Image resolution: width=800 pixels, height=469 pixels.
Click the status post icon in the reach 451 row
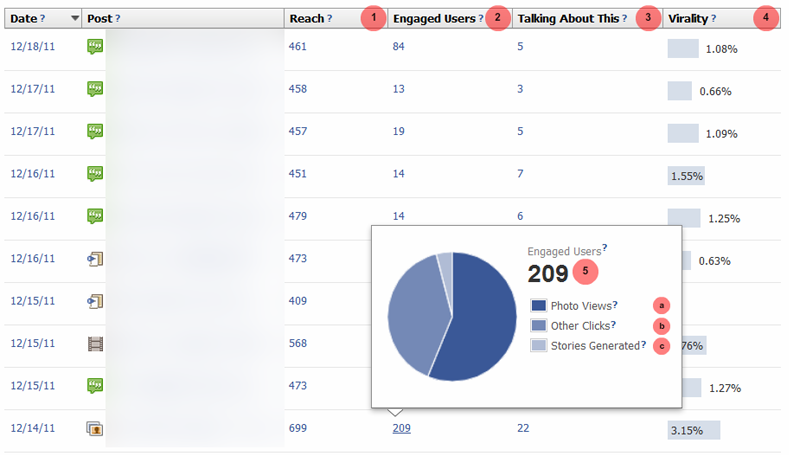point(95,174)
